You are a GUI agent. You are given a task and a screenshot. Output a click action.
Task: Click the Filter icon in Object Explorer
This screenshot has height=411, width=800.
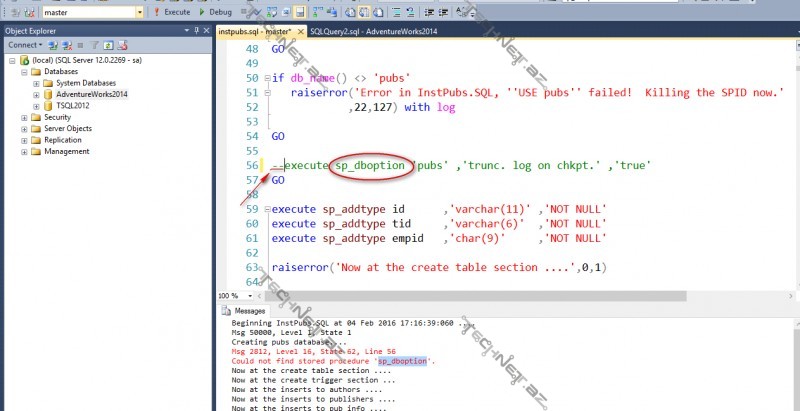coord(93,45)
